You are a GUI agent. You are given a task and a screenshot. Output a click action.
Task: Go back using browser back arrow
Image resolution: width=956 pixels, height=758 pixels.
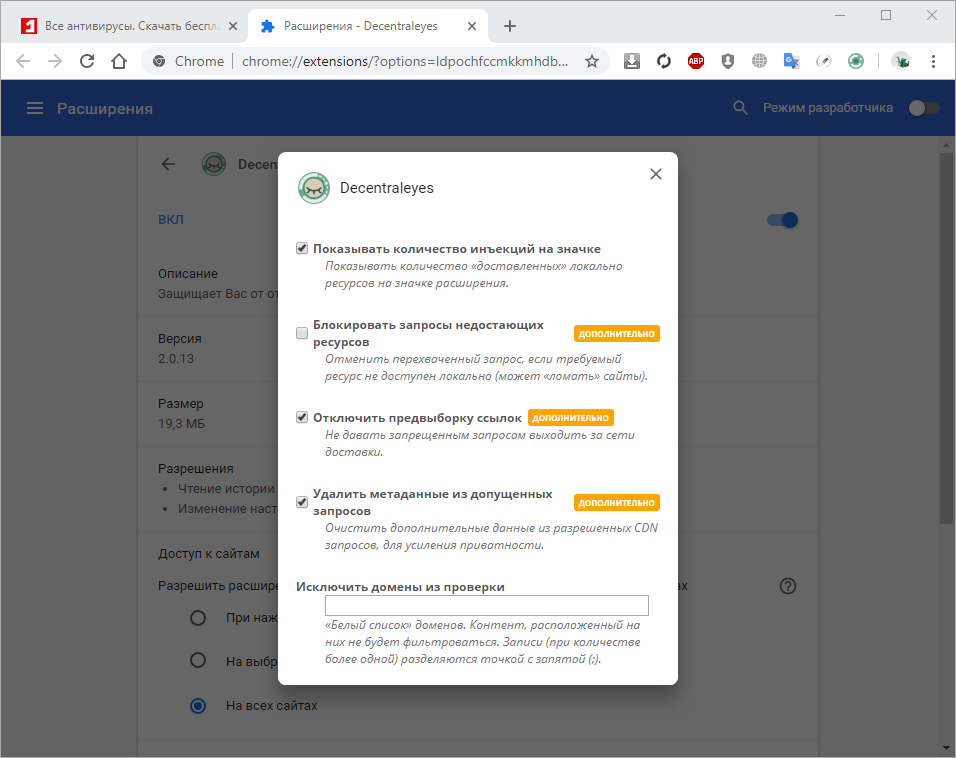[x=23, y=61]
